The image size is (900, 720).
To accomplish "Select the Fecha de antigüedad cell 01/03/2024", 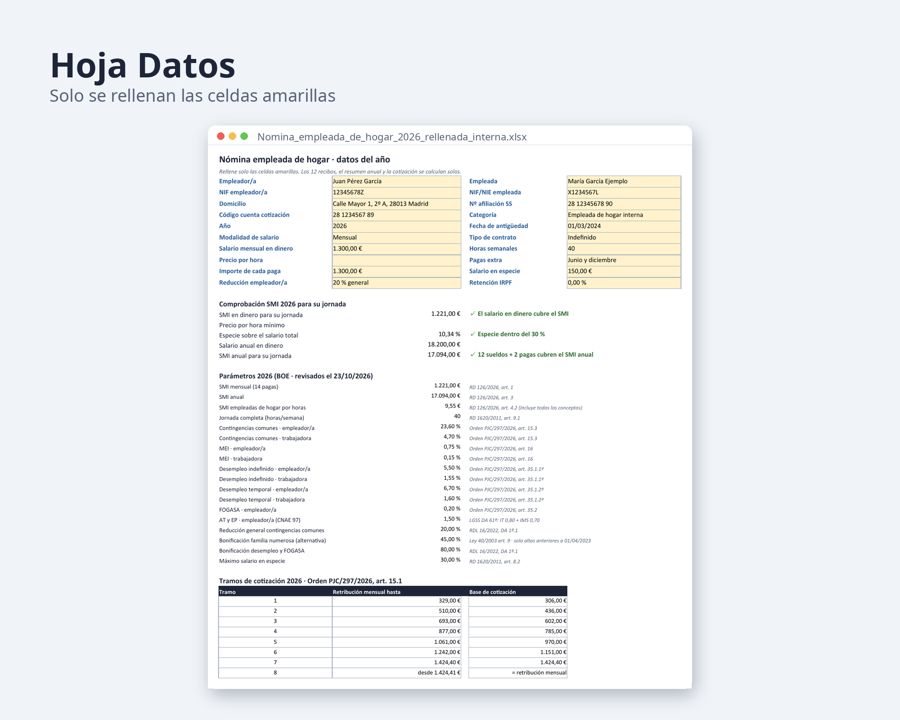I will (623, 226).
